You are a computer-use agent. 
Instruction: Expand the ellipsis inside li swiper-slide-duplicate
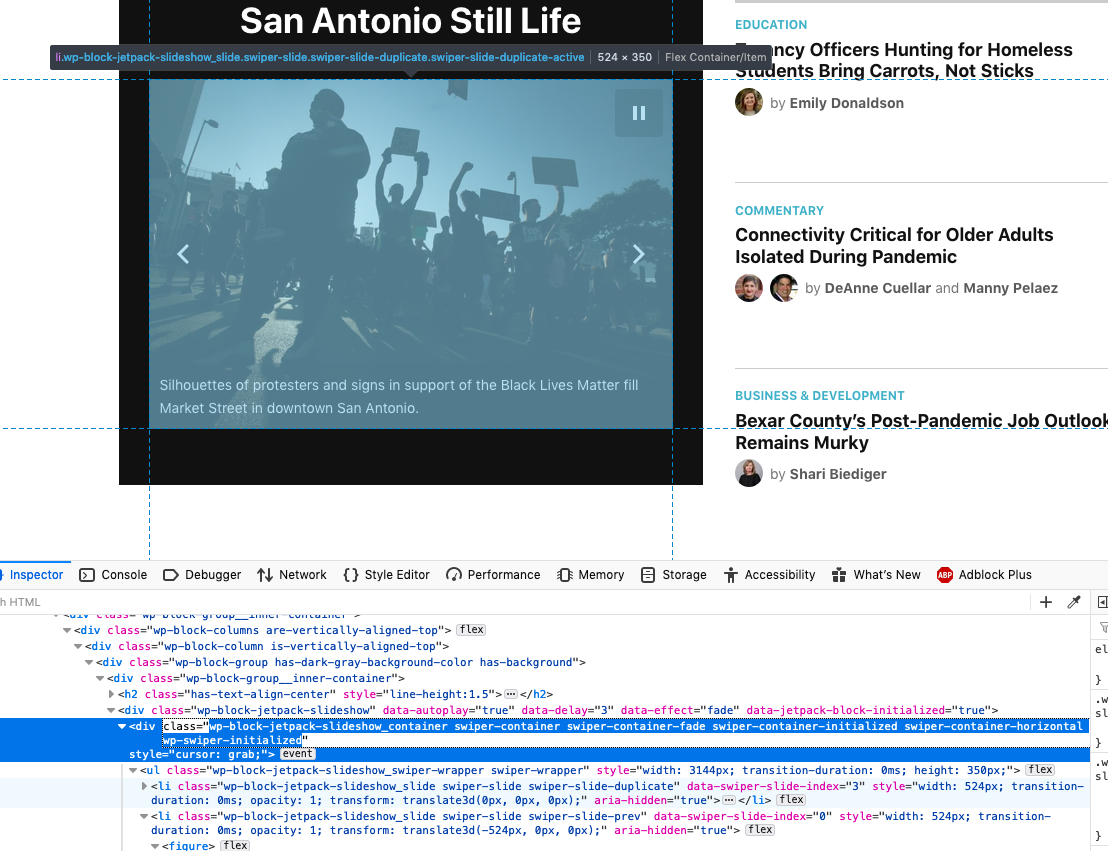[x=729, y=800]
